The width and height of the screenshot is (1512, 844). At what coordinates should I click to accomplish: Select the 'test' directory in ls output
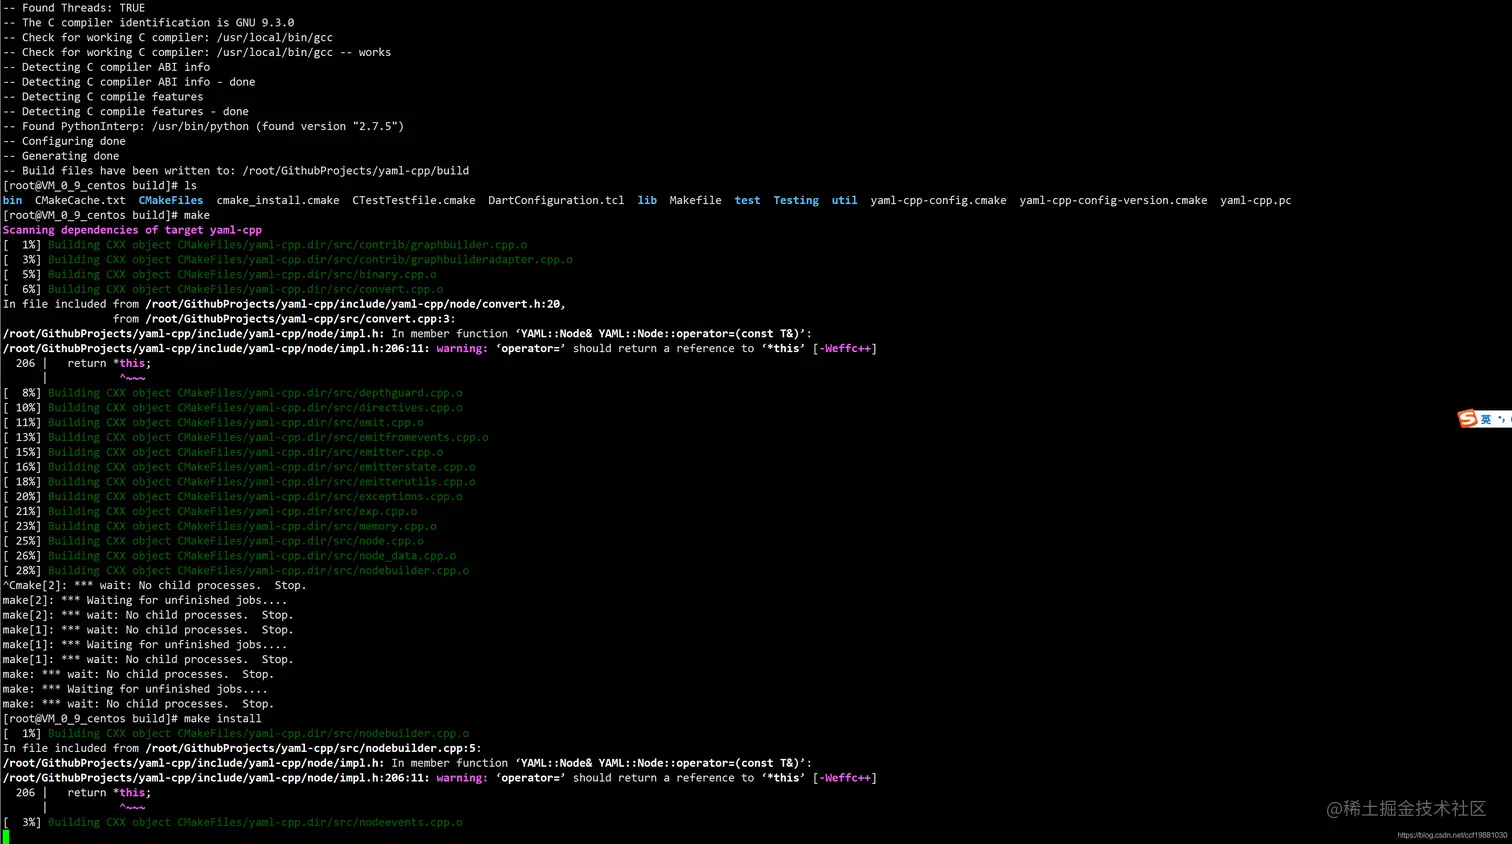[x=747, y=200]
